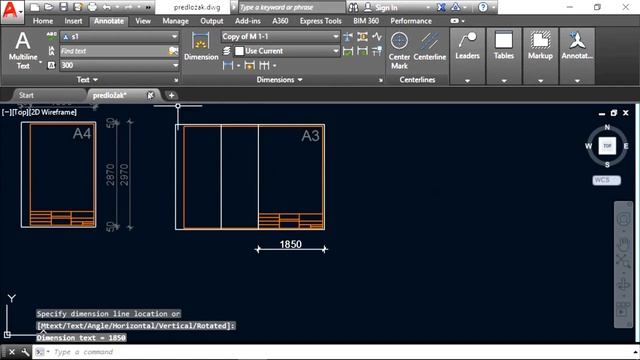Open the Insert ribbon tab

click(x=73, y=21)
